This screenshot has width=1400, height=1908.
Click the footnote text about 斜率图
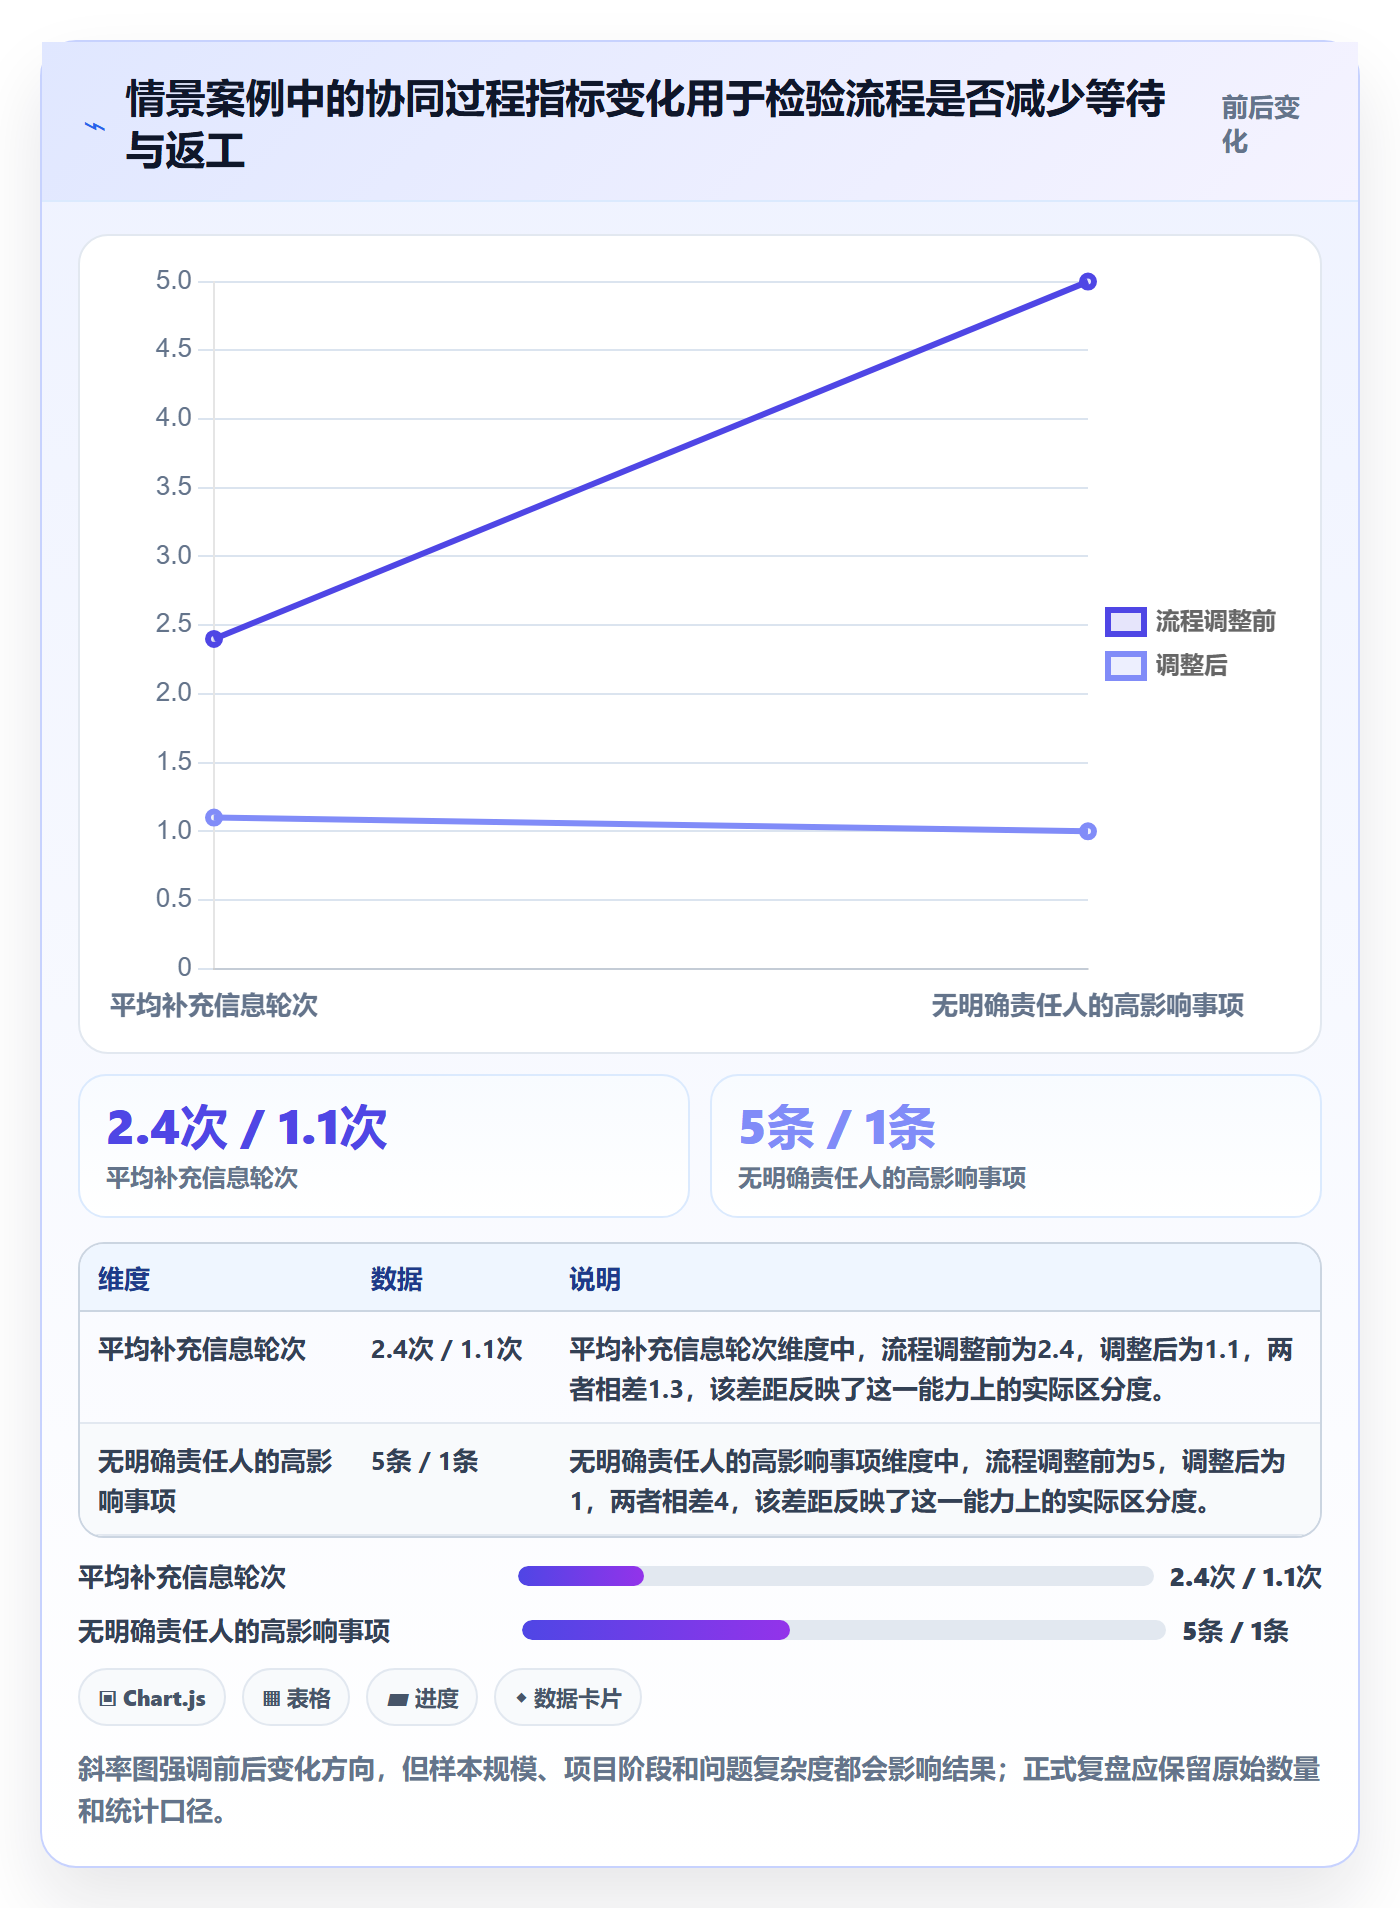(x=699, y=1789)
